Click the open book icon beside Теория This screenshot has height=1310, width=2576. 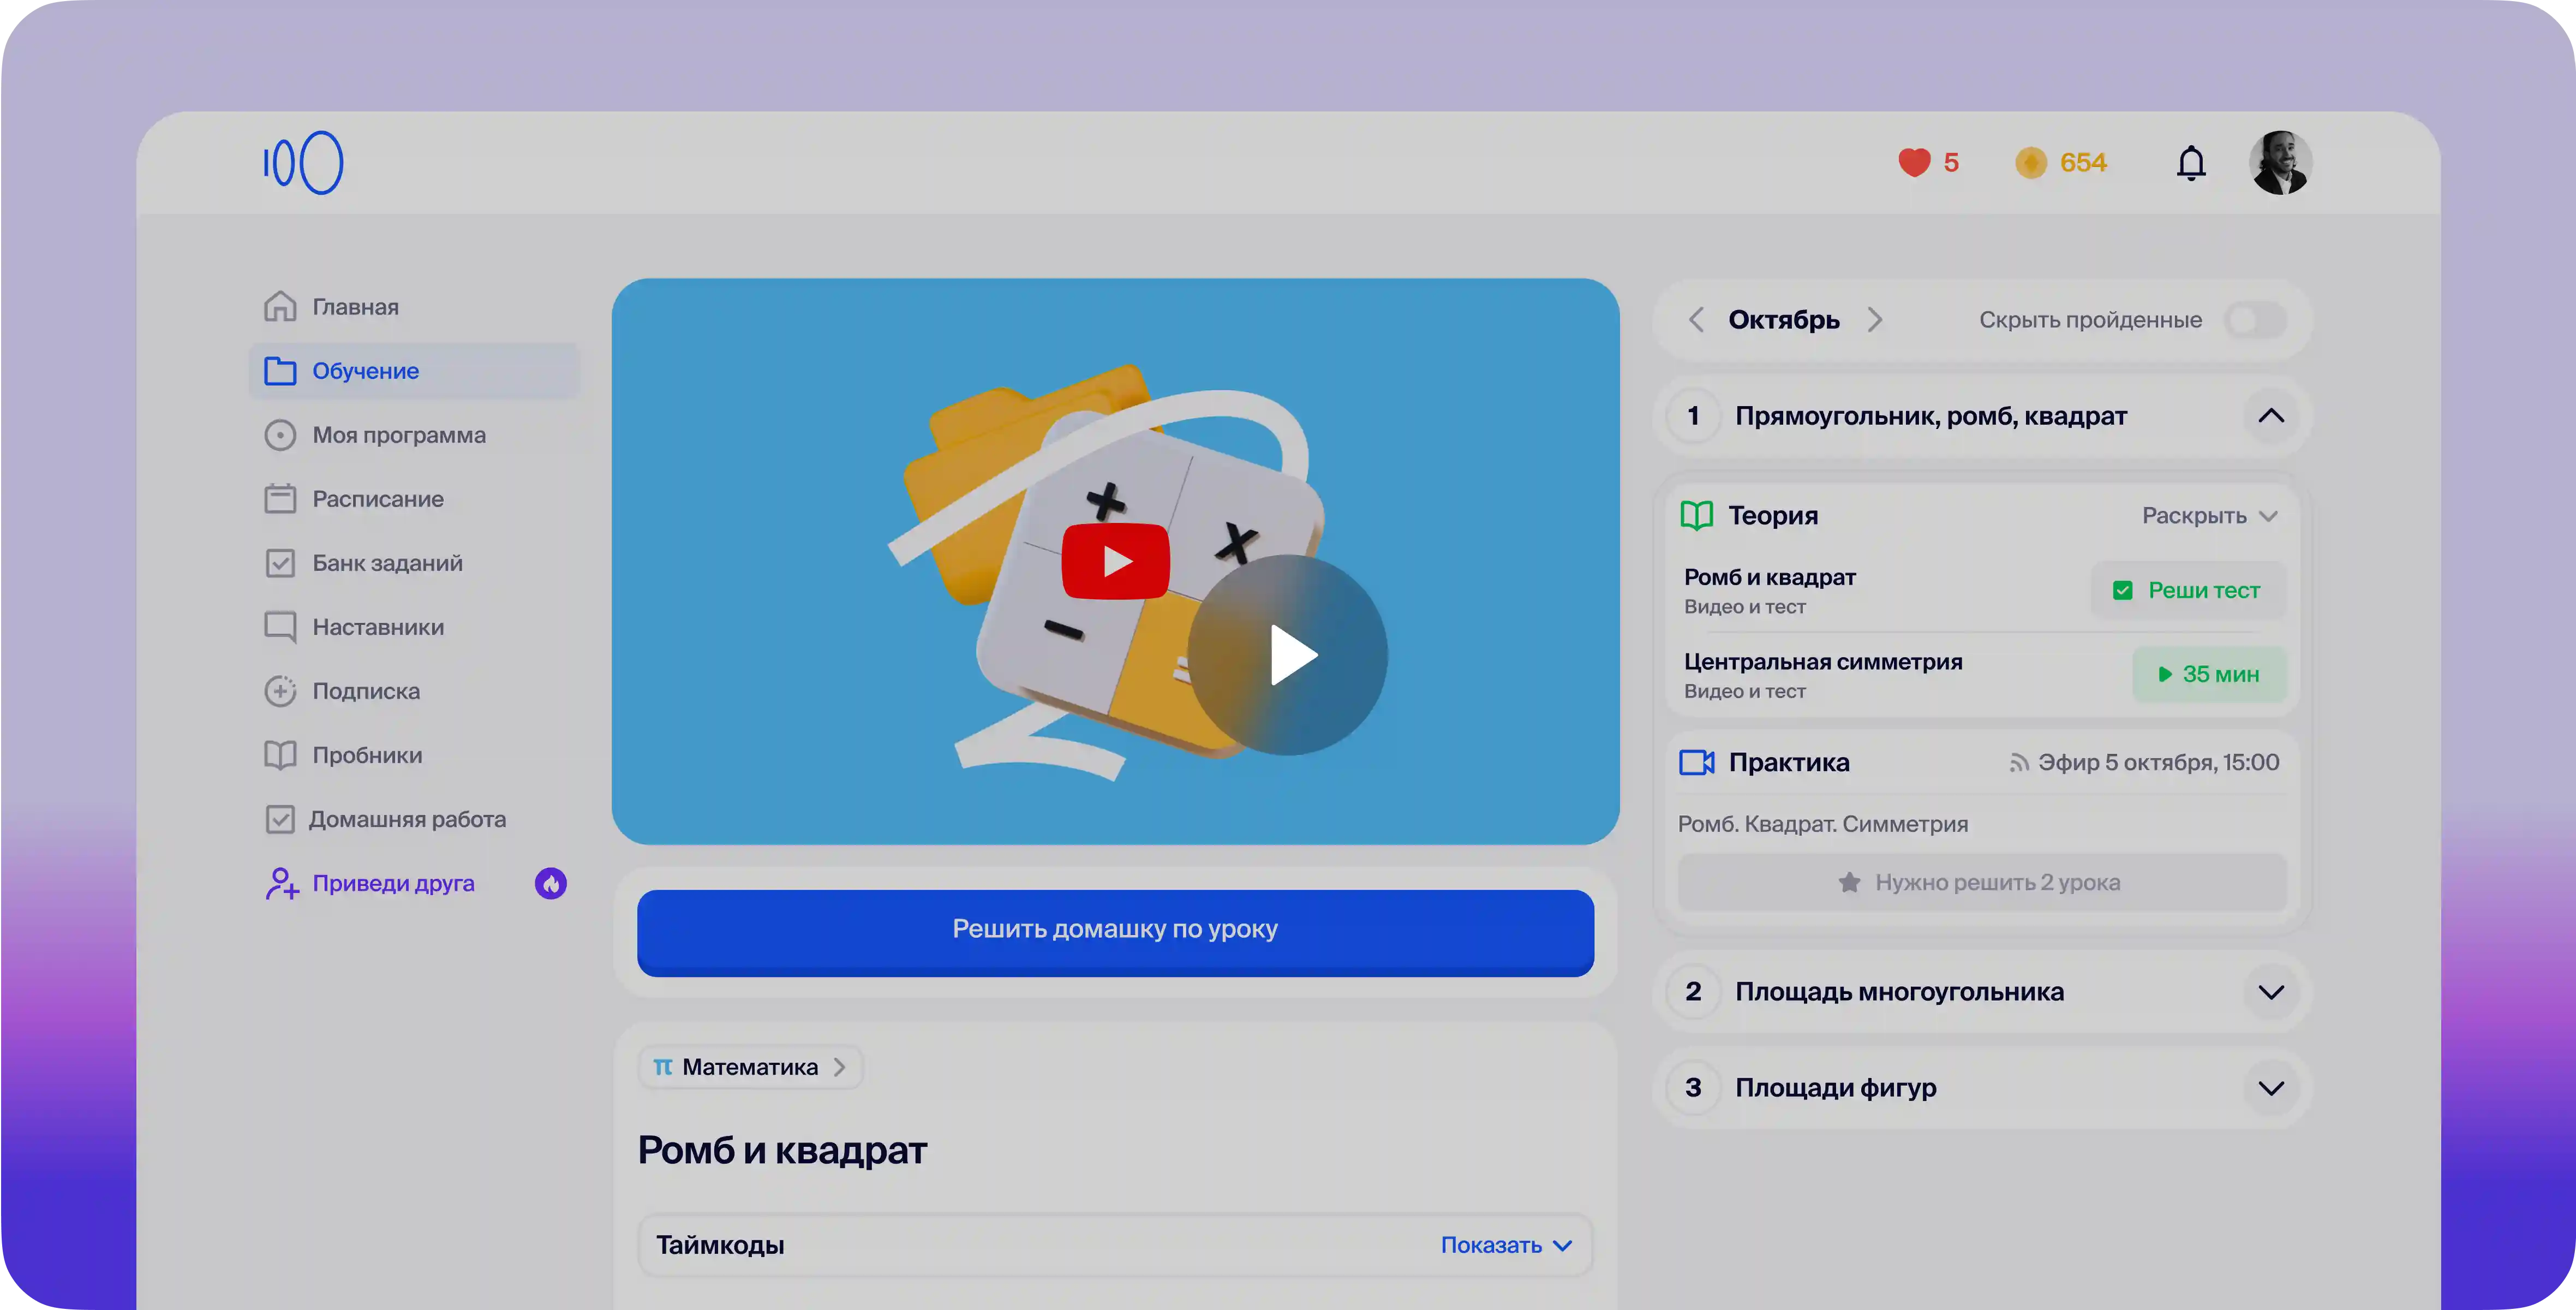(1697, 515)
